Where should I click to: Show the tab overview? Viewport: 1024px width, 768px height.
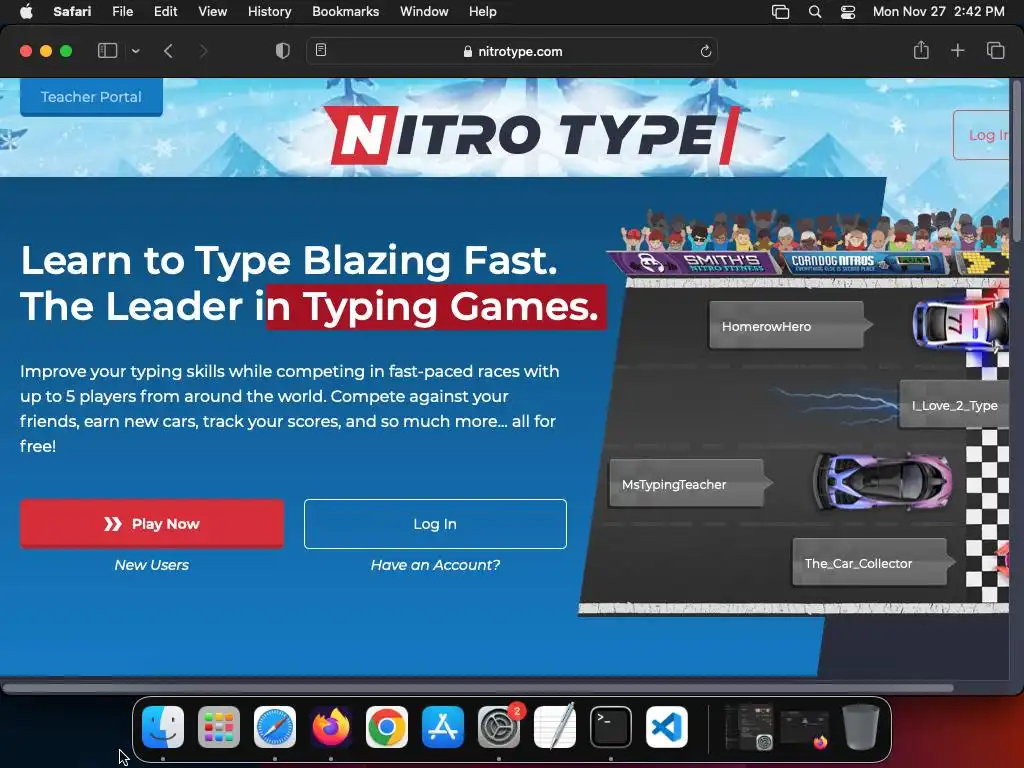coord(995,50)
